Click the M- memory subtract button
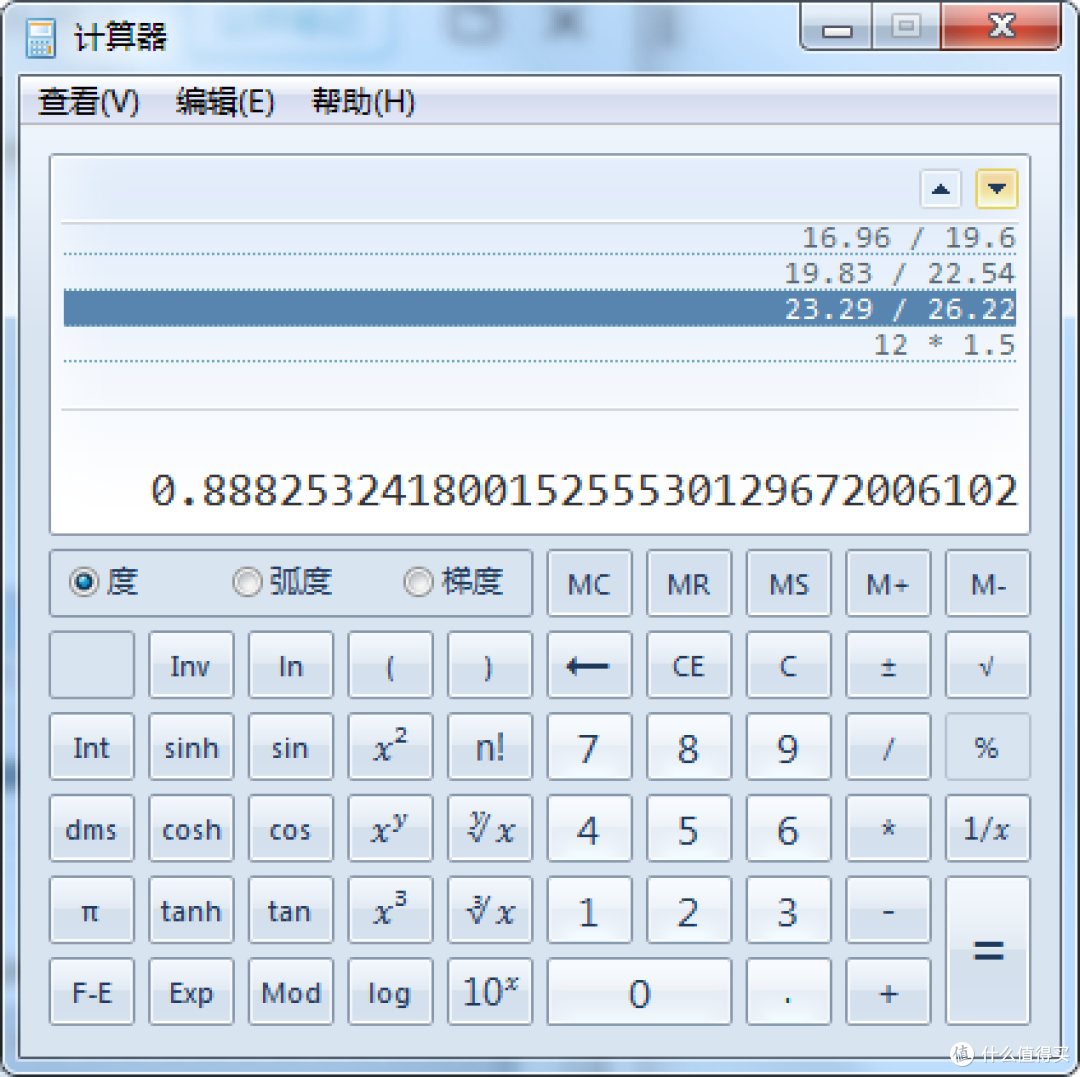Image resolution: width=1080 pixels, height=1077 pixels. pyautogui.click(x=987, y=583)
